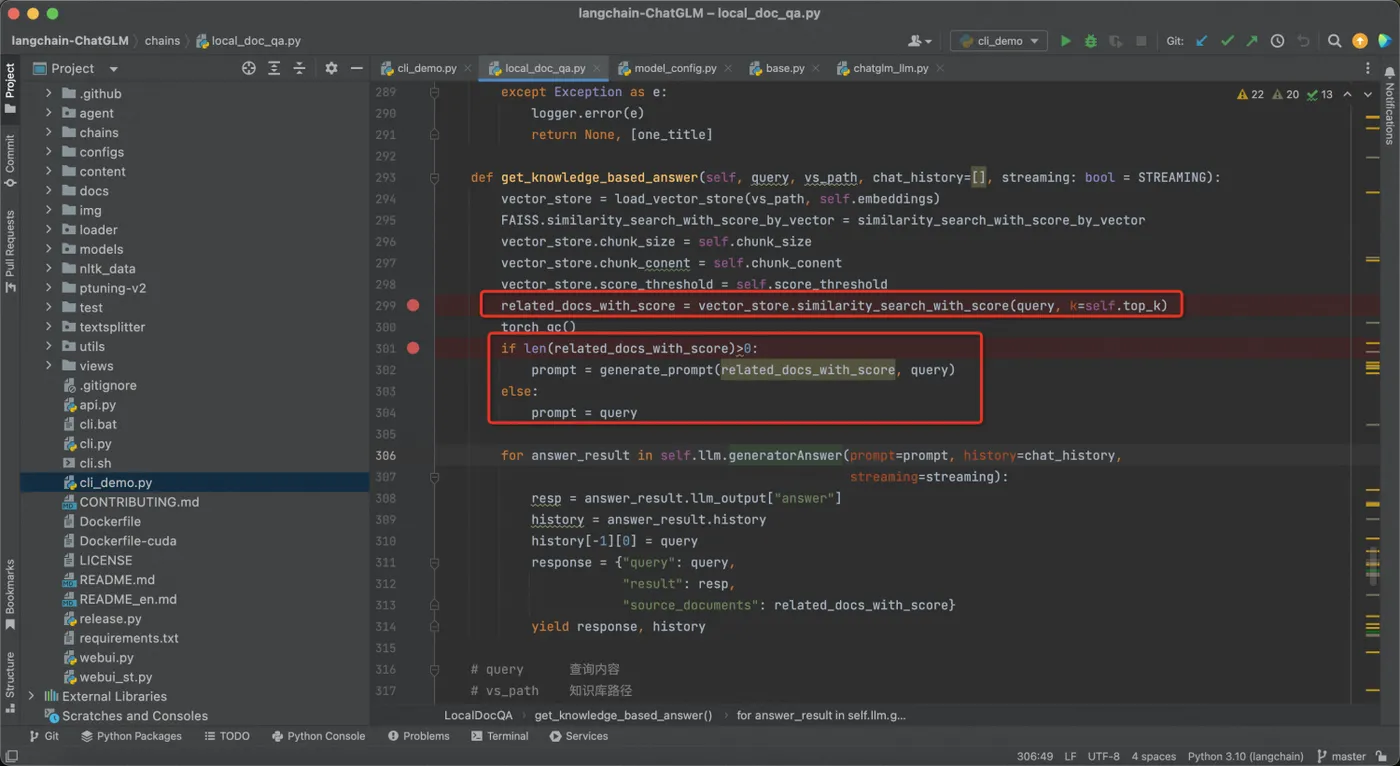This screenshot has width=1400, height=766.
Task: Expand the agent folder
Action: pyautogui.click(x=49, y=113)
